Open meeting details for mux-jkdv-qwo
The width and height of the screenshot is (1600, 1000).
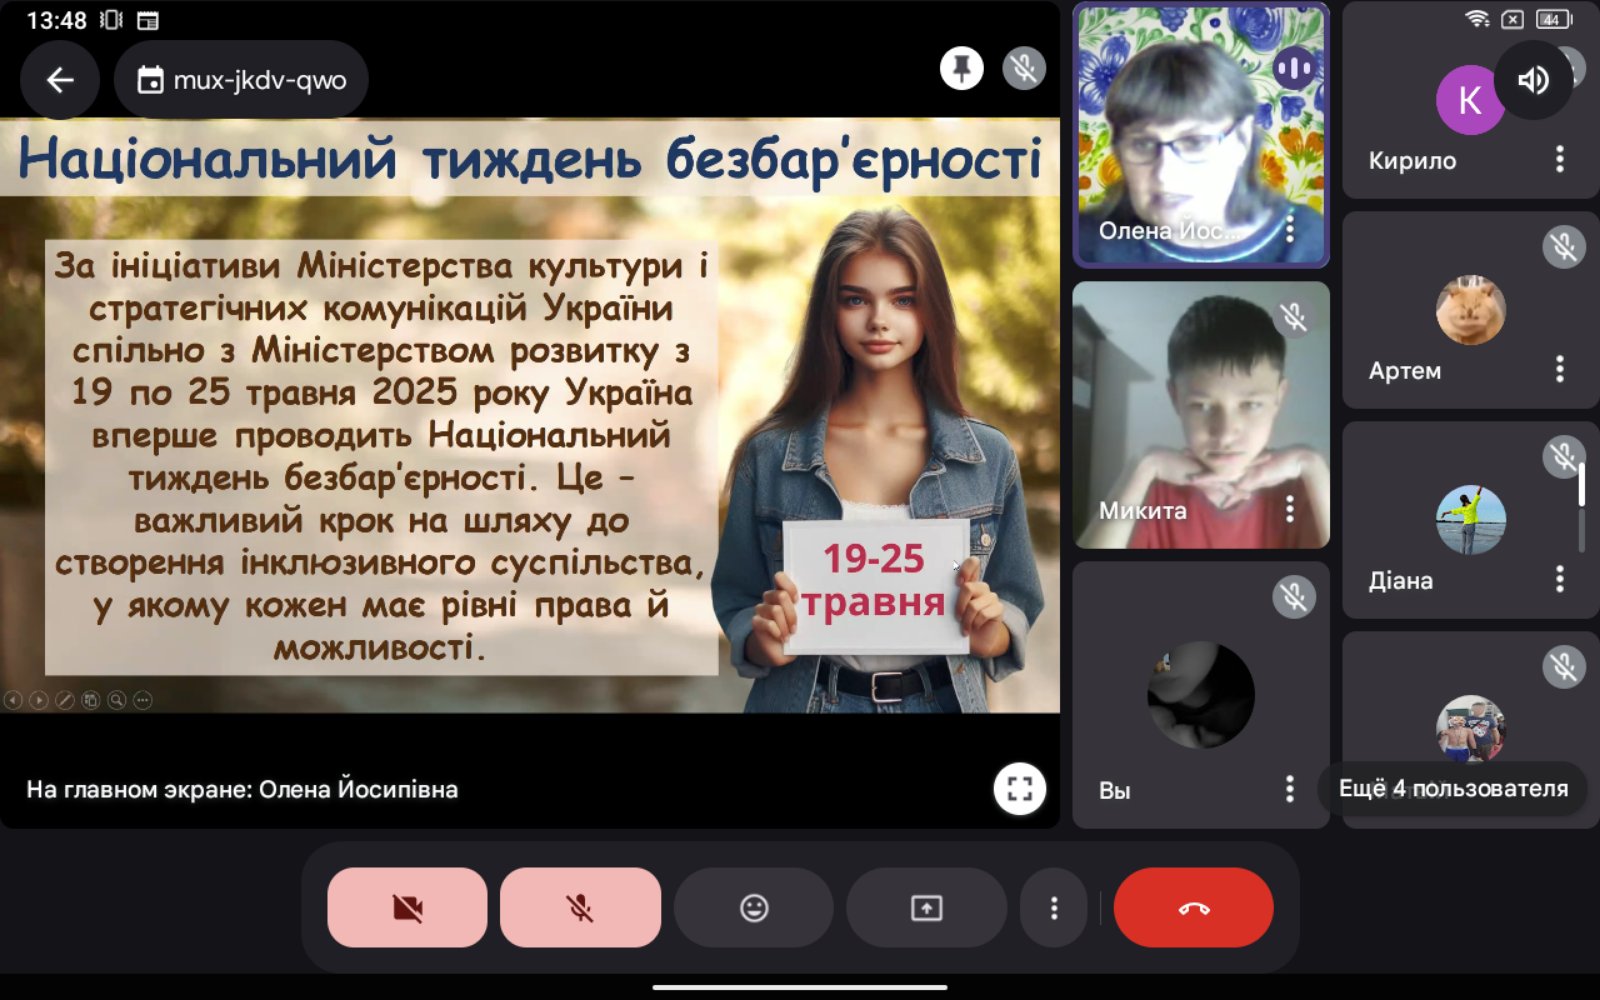pyautogui.click(x=241, y=80)
